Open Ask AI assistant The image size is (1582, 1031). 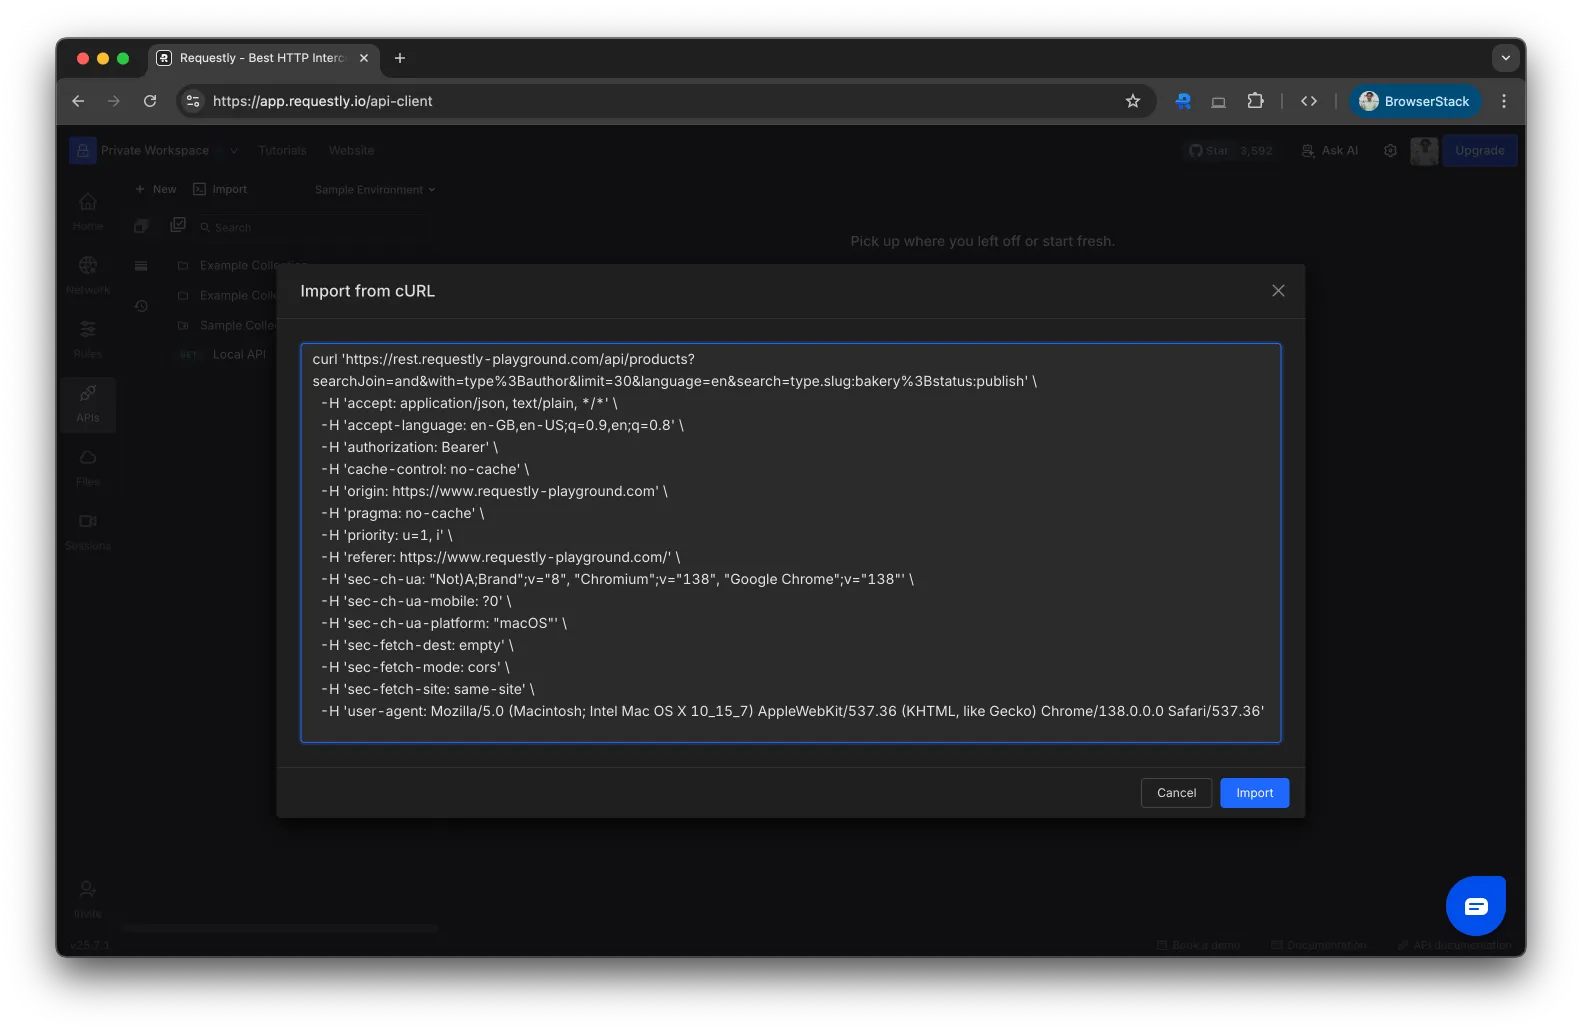click(1330, 151)
